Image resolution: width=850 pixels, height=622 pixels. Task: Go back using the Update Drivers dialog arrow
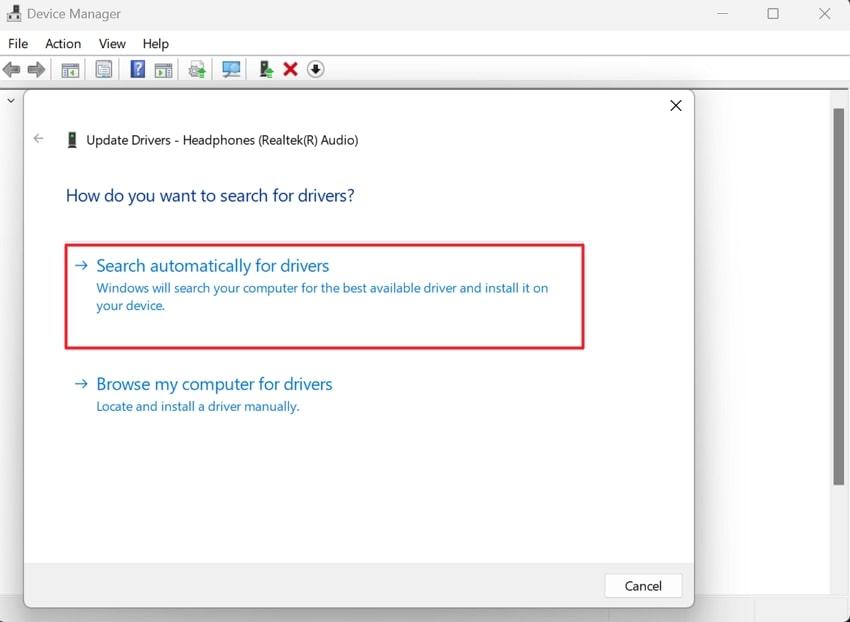(38, 139)
